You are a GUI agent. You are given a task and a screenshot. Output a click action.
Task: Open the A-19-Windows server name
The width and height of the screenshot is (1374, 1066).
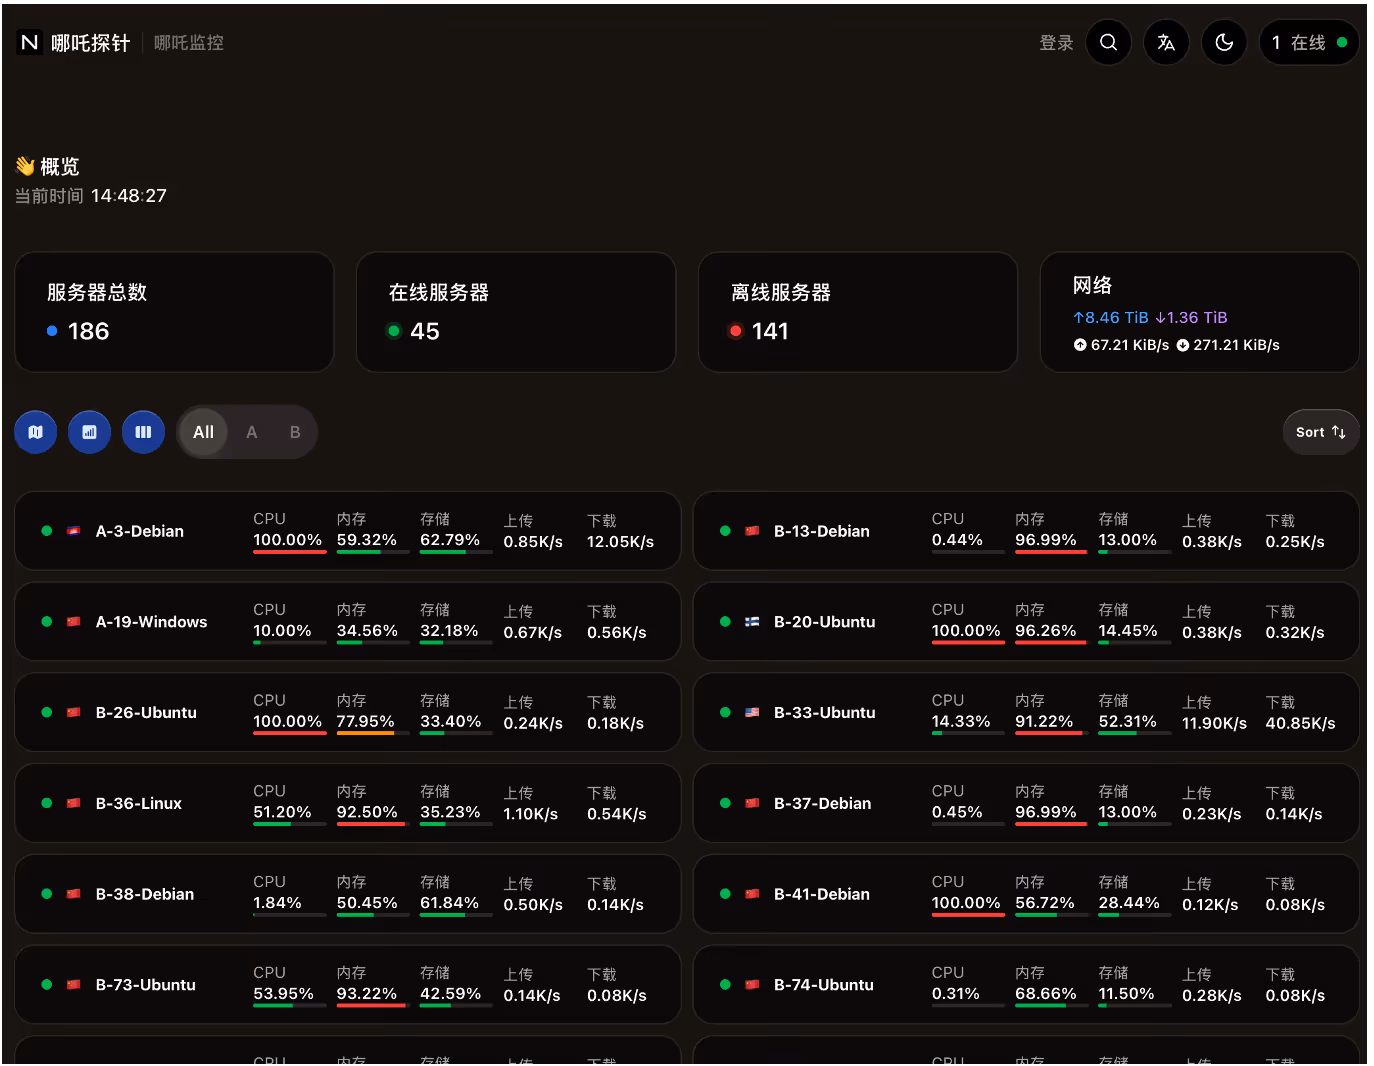[152, 622]
